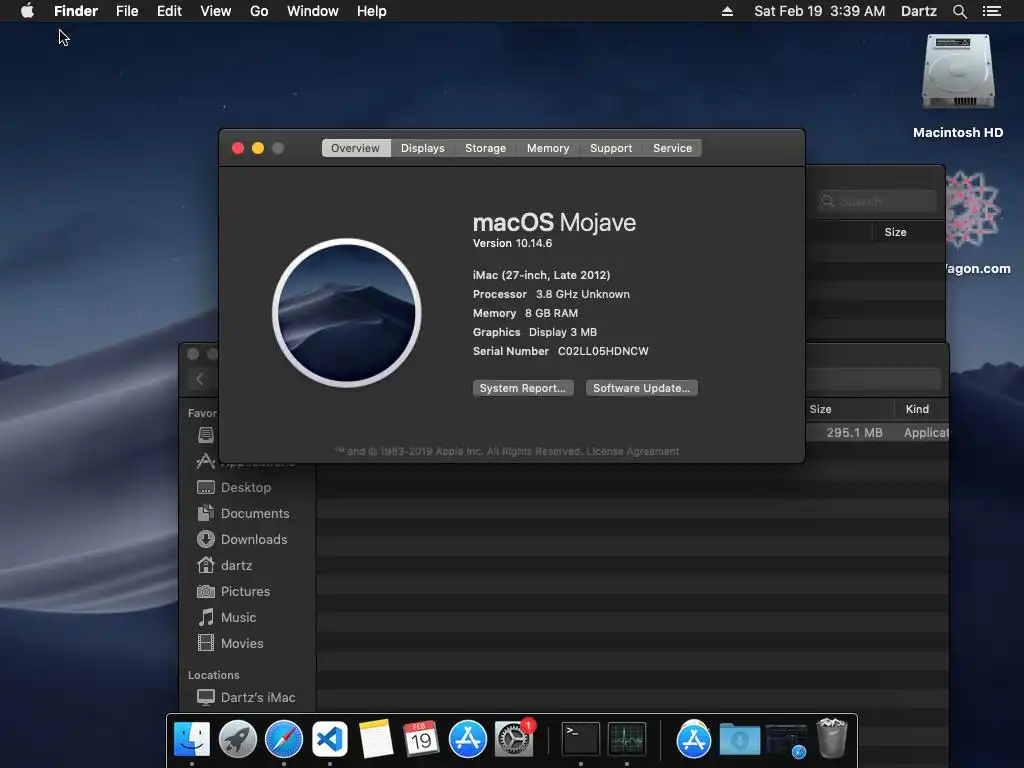Screen dimensions: 1024x768
Task: Launch Launchpad rocket icon in Dock
Action: tap(238, 739)
